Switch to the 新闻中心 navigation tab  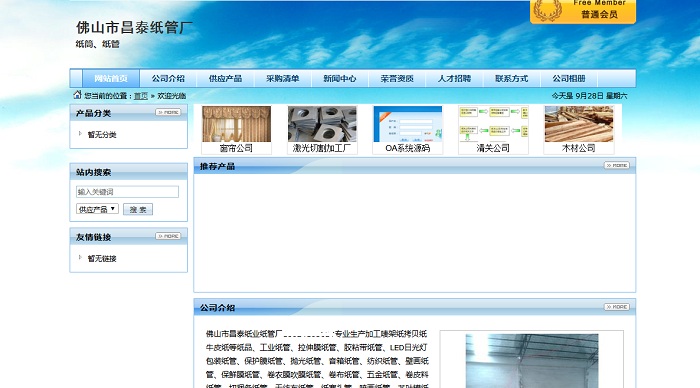(340, 79)
